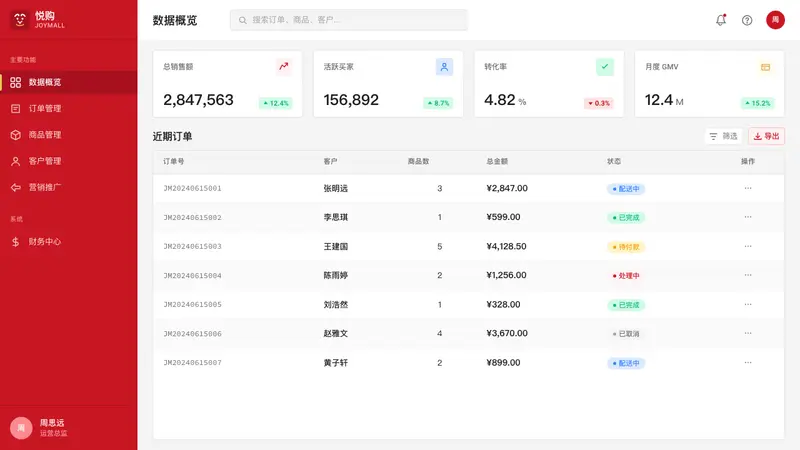Screen dimensions: 800x450
Task: Open the help question mark icon
Action: click(x=747, y=20)
